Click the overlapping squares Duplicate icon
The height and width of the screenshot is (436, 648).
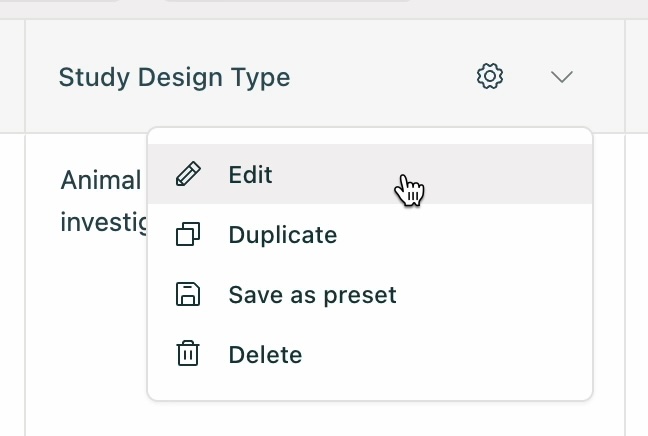tap(188, 234)
